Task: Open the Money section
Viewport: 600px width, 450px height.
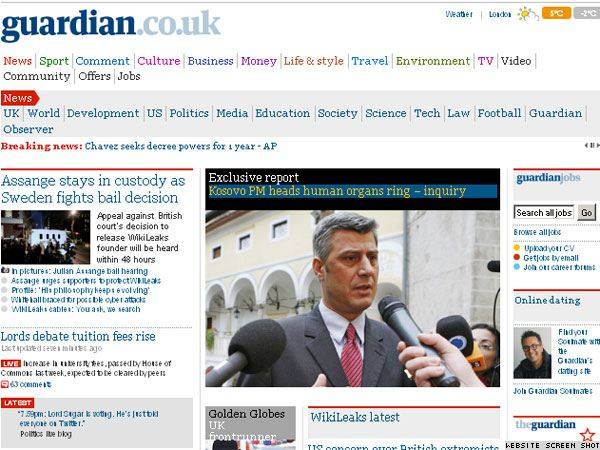Action: pyautogui.click(x=259, y=61)
